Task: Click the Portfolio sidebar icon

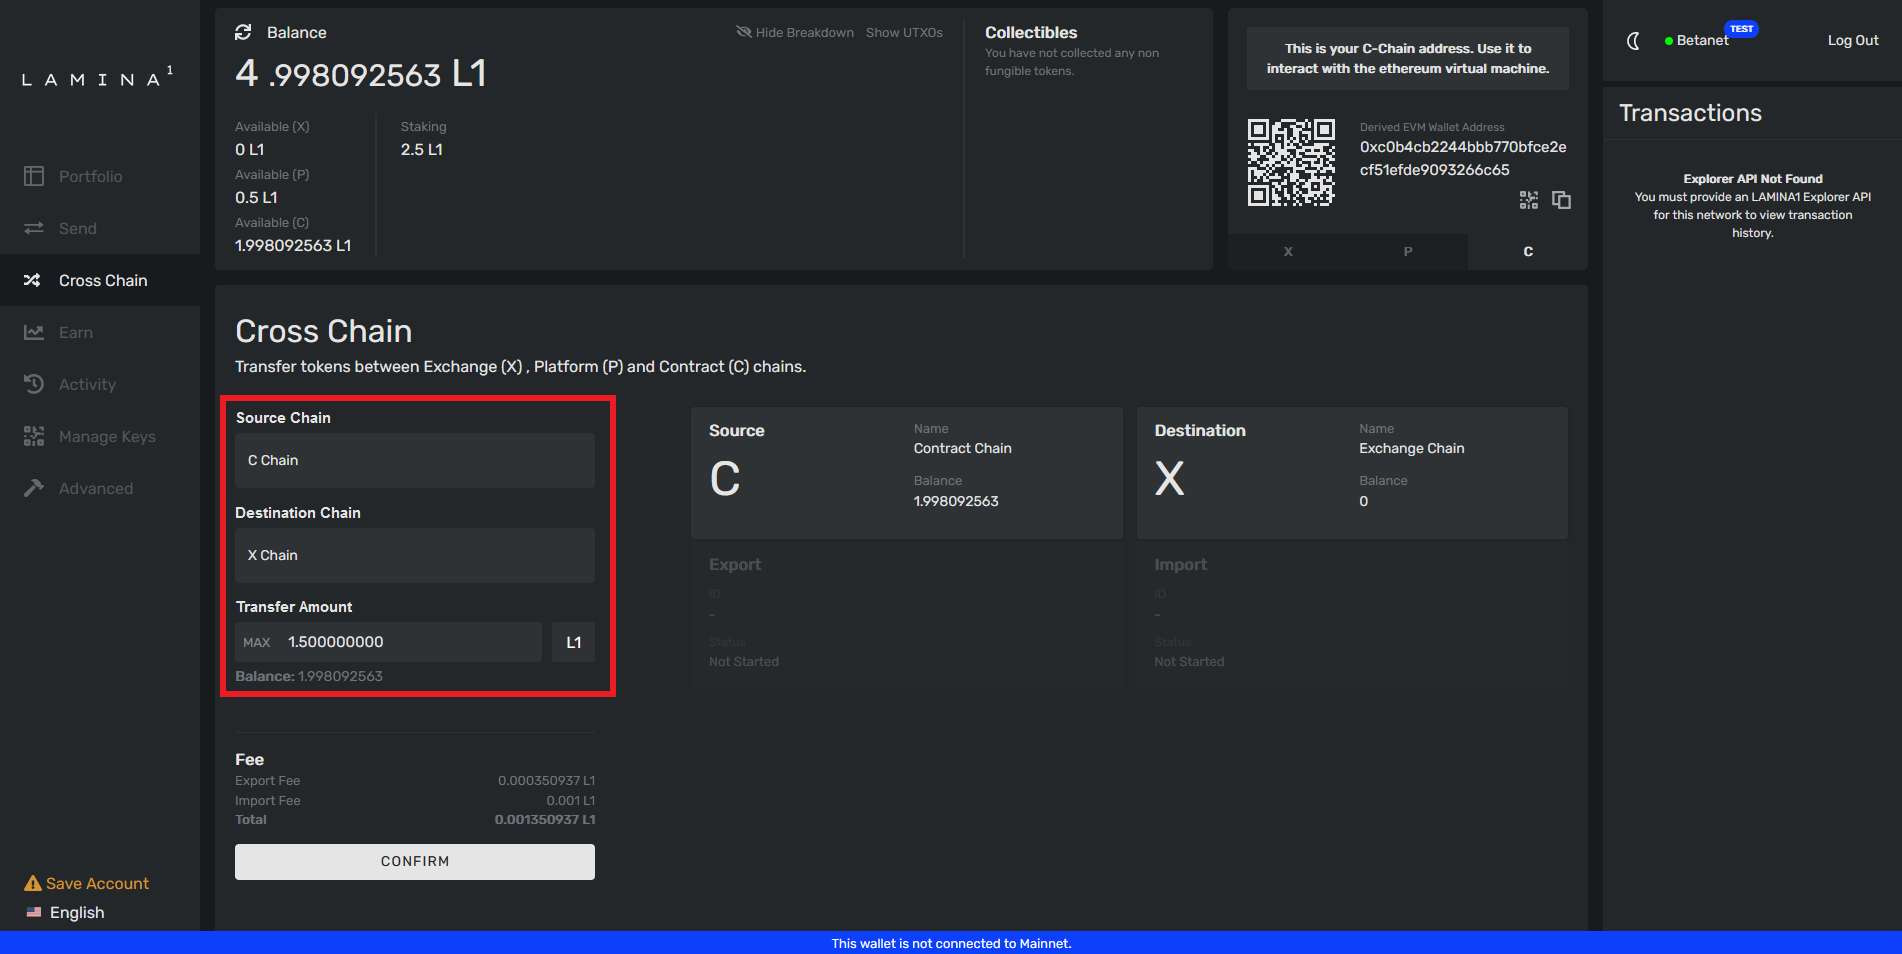Action: pyautogui.click(x=34, y=176)
